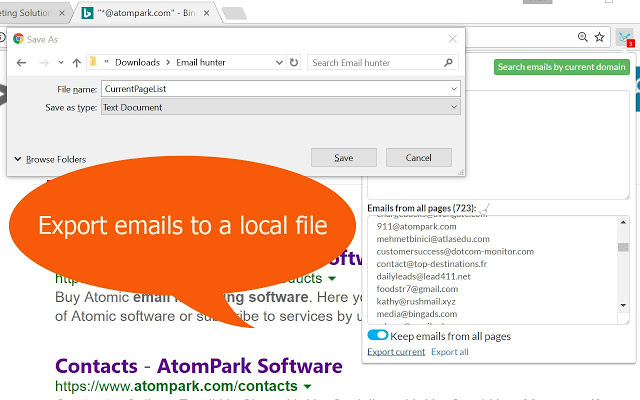Click Emails from all pages (723) label
This screenshot has height=400, width=640.
click(x=422, y=209)
